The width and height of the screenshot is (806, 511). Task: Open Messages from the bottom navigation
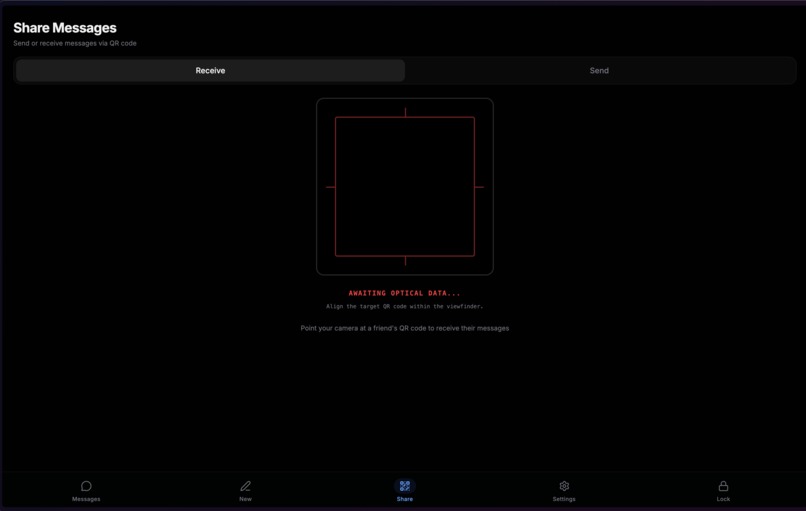[86, 491]
